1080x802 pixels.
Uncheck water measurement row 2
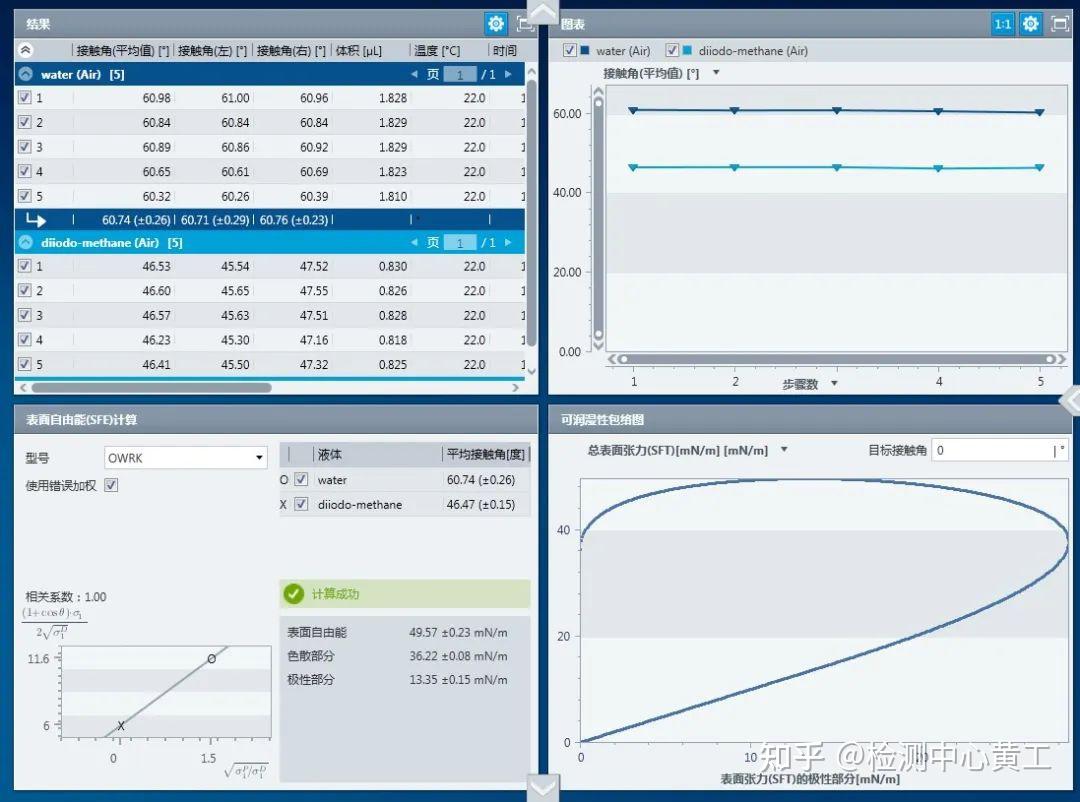point(25,122)
